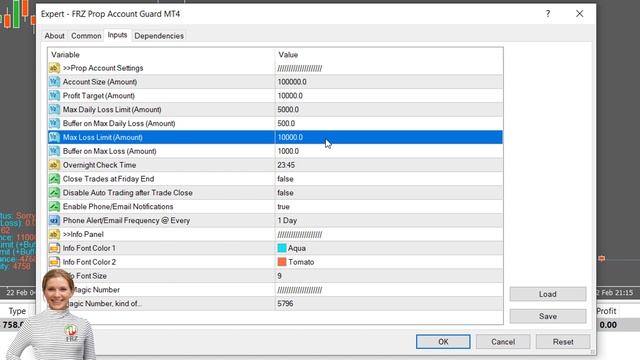Confirm settings with the OK button

443,342
